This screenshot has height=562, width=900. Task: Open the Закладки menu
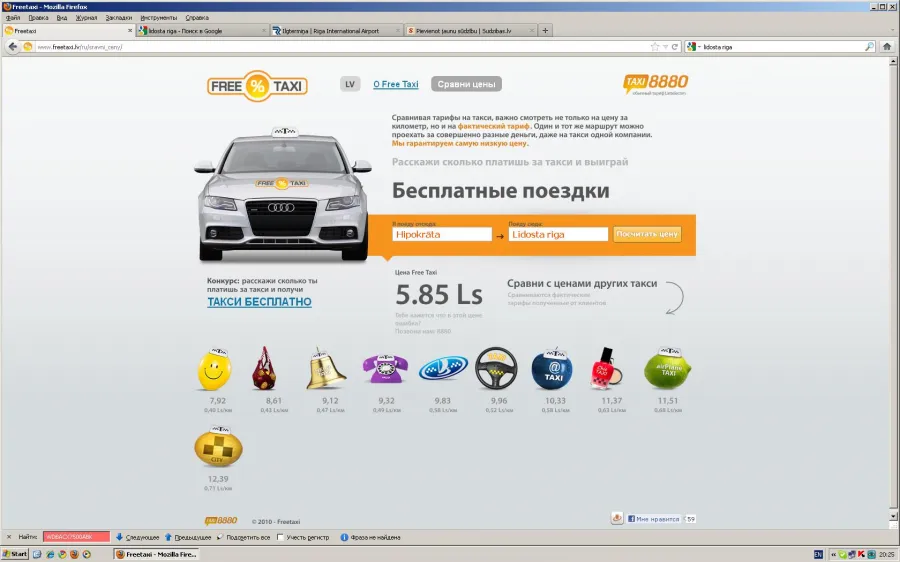(x=119, y=18)
